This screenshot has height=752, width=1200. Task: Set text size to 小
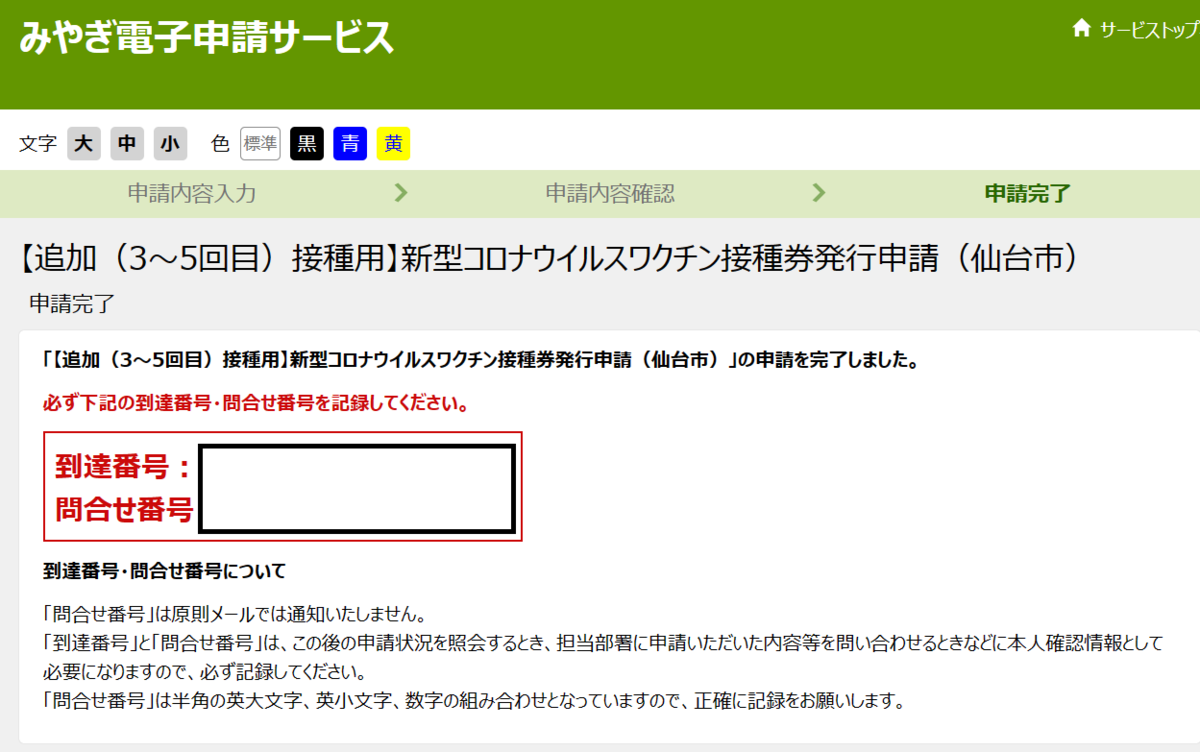coord(171,144)
